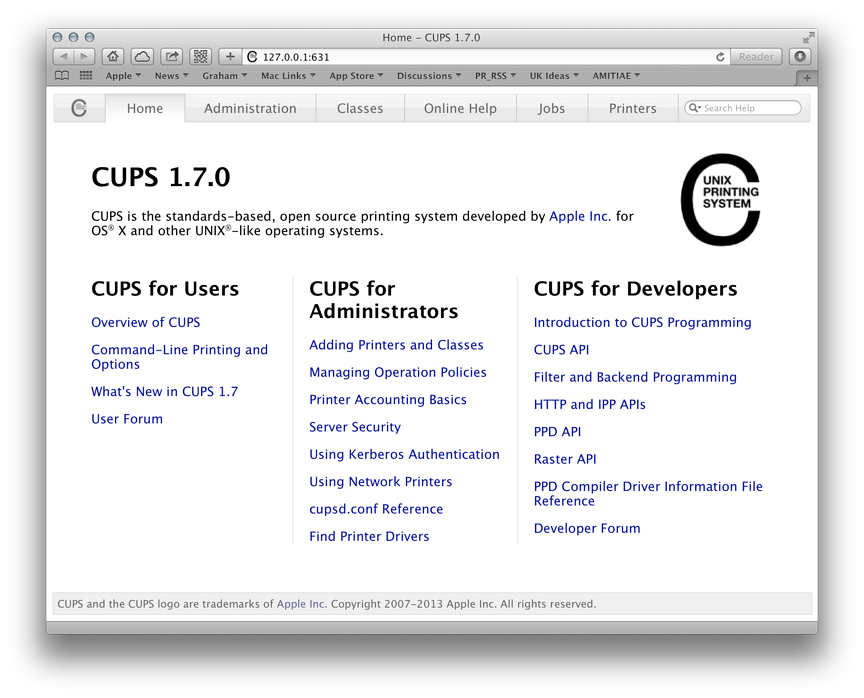The width and height of the screenshot is (864, 698).
Task: Go forward with the Safari forward arrow
Action: [84, 56]
